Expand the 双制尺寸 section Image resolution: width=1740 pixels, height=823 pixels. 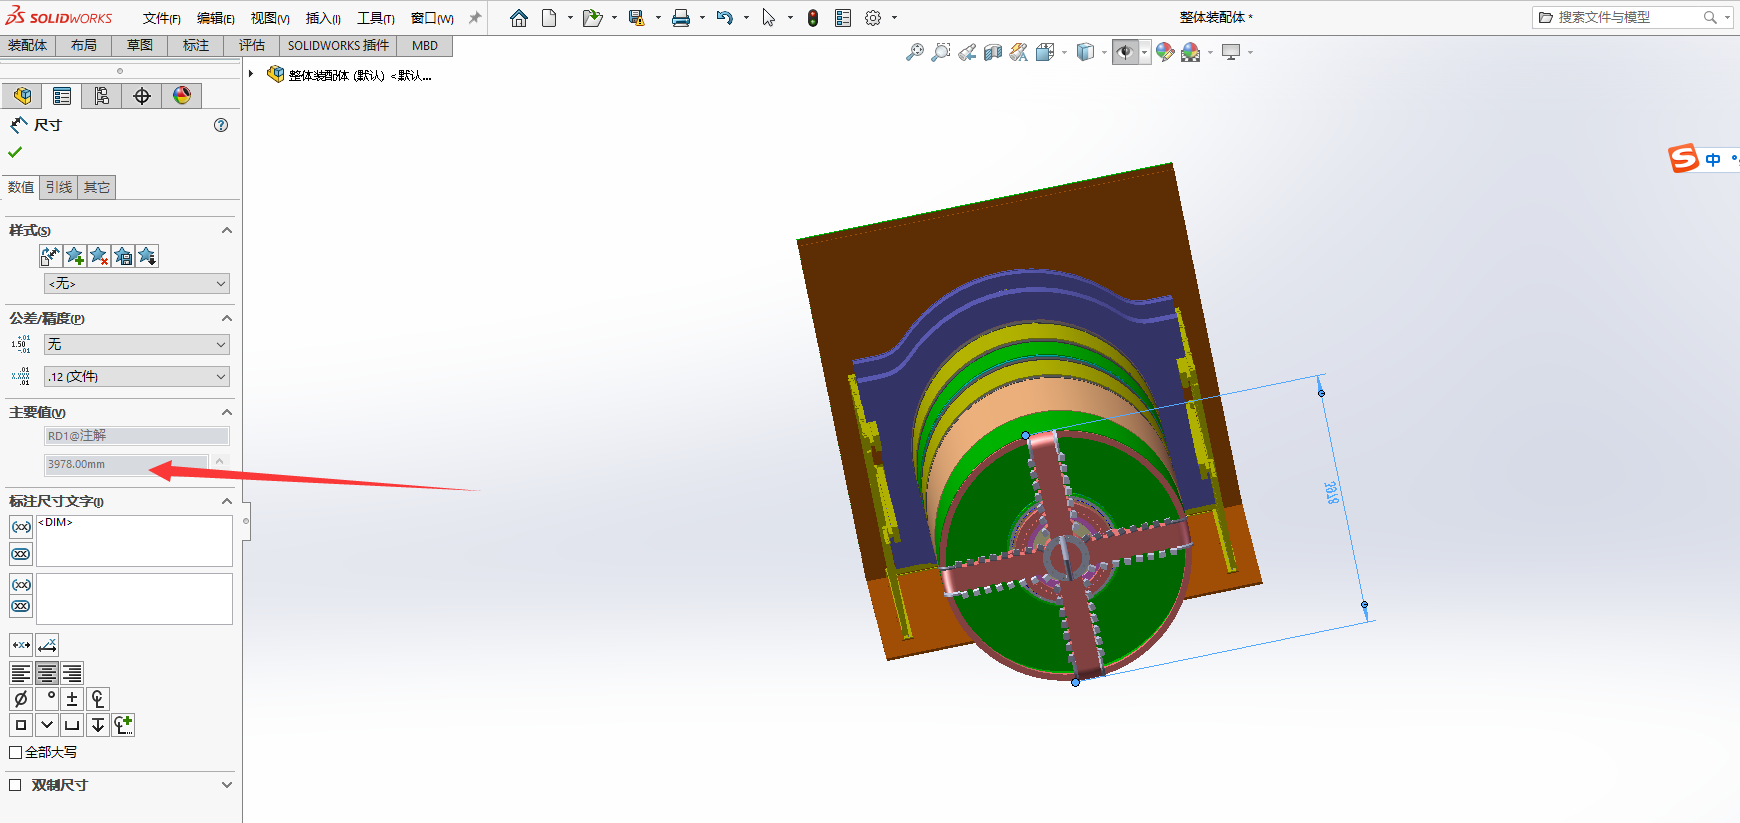[x=227, y=785]
